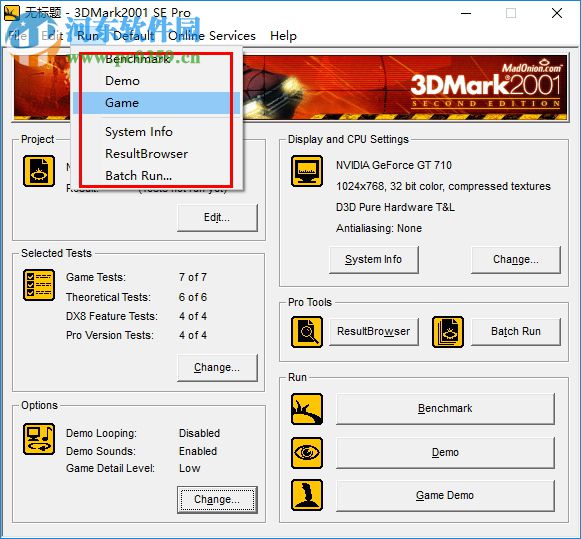Open the File menu

pyautogui.click(x=17, y=36)
